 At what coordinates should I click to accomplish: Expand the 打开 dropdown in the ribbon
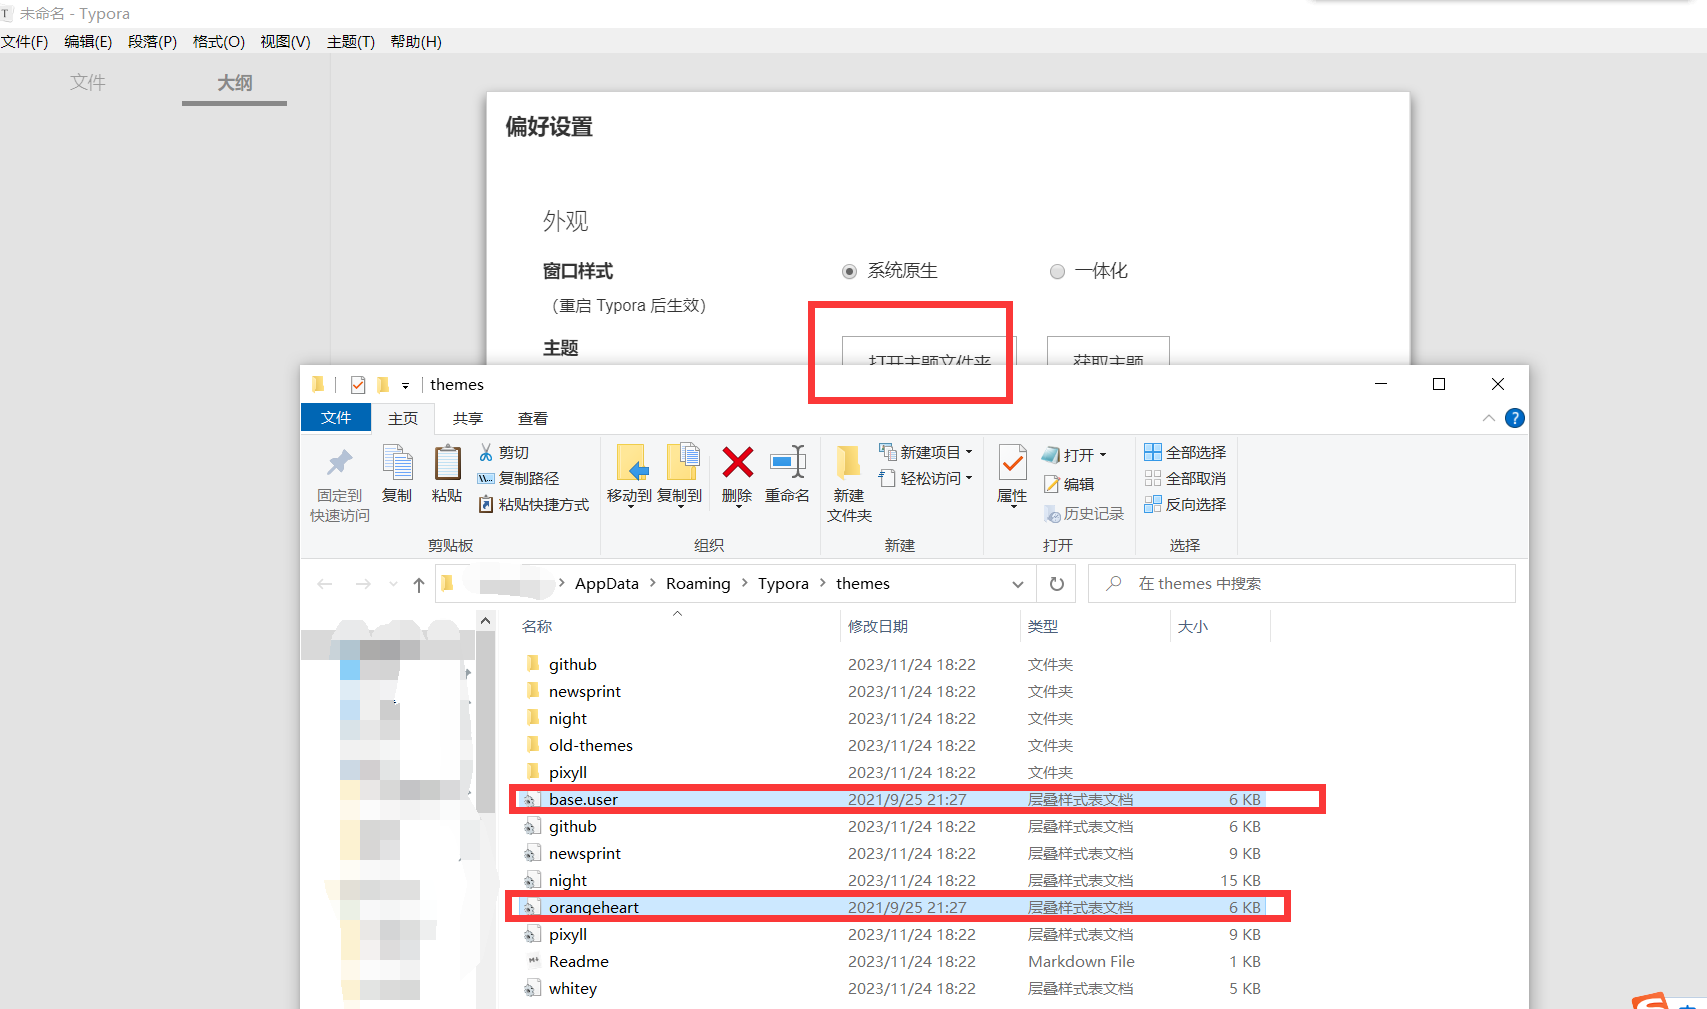pos(1075,455)
